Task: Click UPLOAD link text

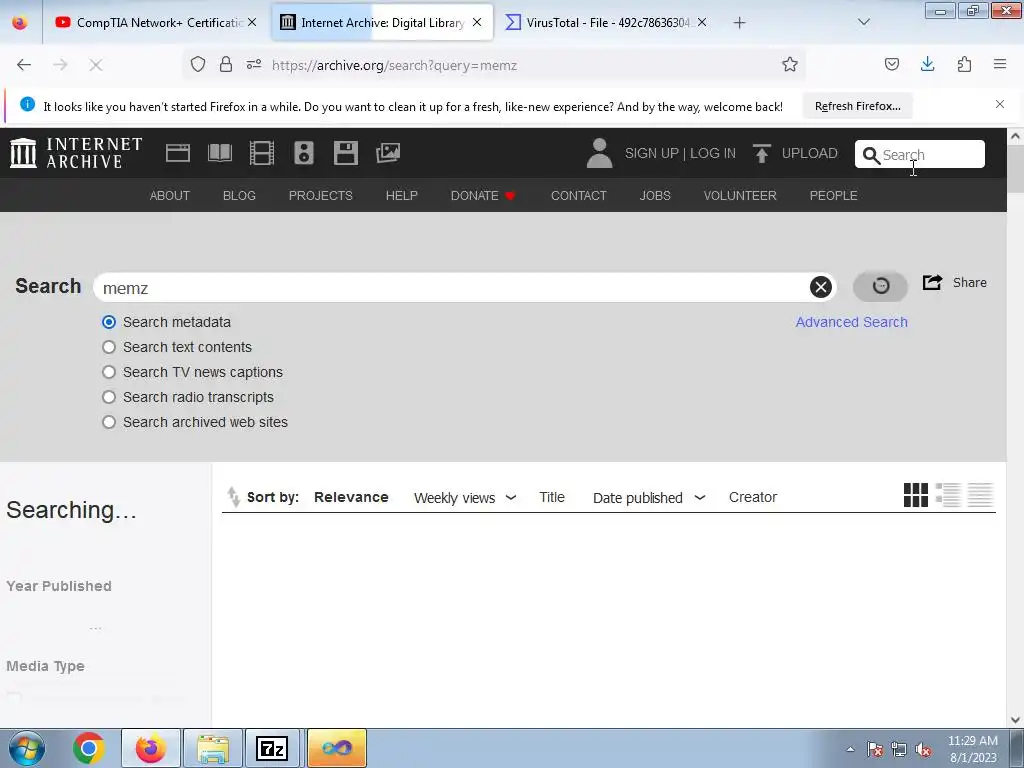Action: (x=810, y=153)
